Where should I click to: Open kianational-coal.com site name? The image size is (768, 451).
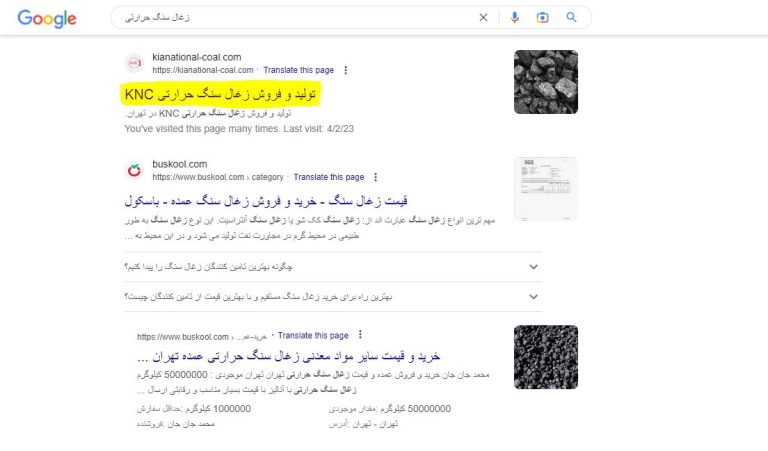(196, 57)
